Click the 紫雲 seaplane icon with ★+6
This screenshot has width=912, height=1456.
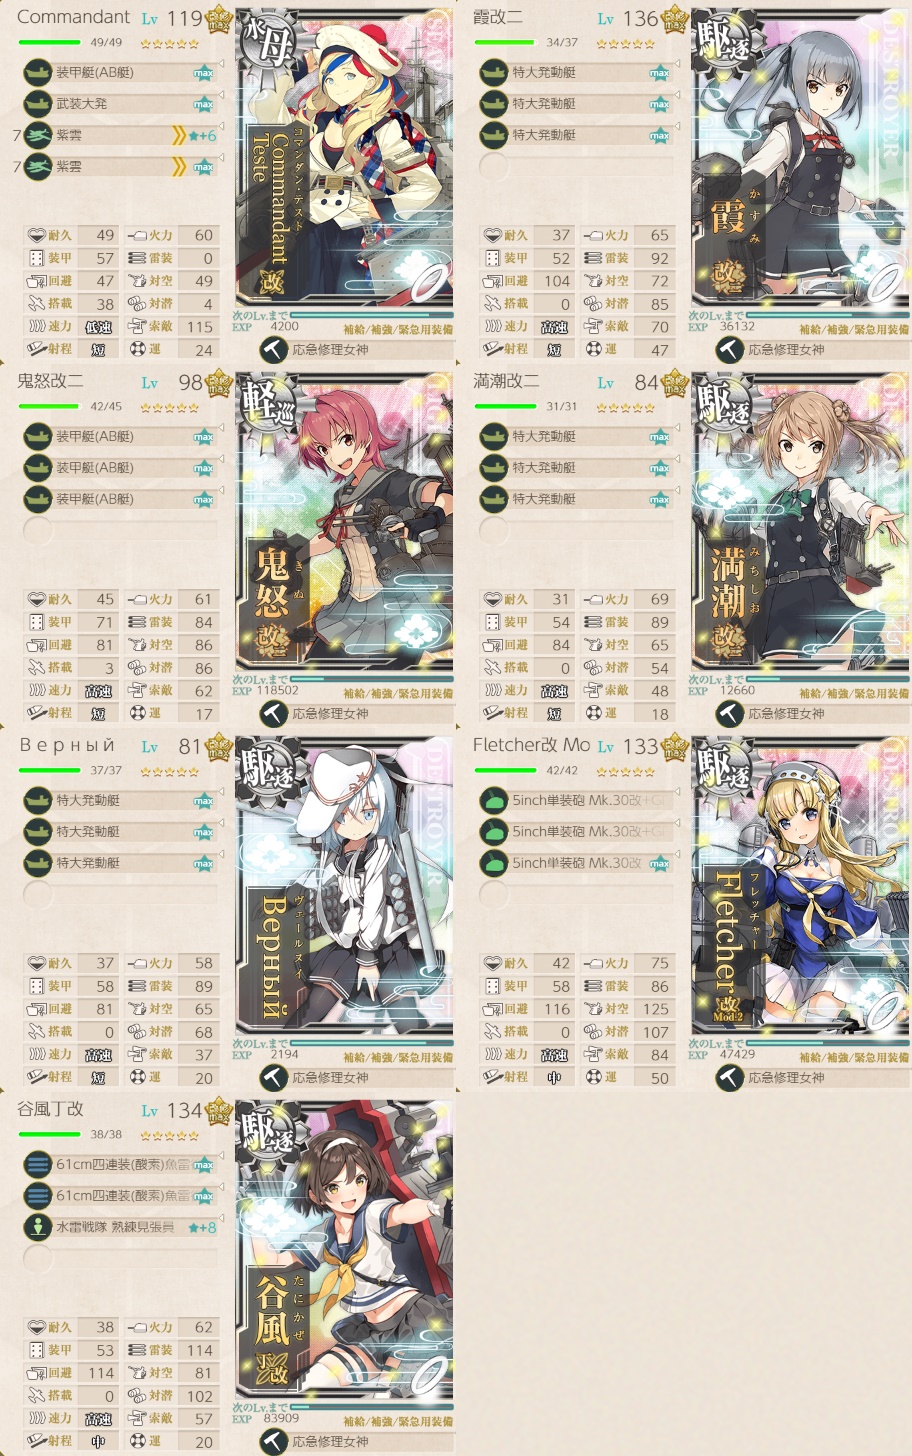click(38, 135)
